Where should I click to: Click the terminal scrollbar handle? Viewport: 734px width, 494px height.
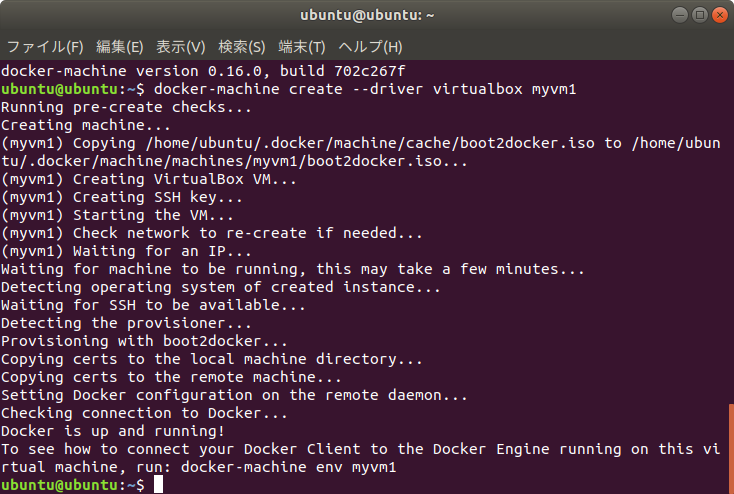(x=731, y=449)
